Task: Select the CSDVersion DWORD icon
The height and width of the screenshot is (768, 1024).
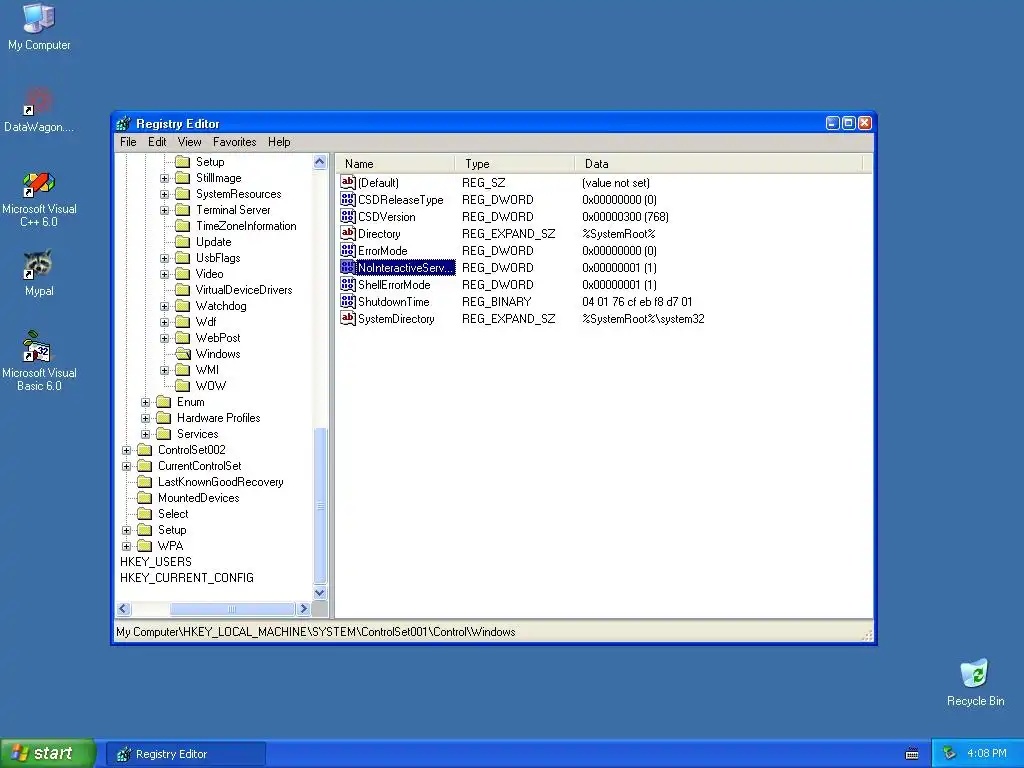Action: coord(347,216)
